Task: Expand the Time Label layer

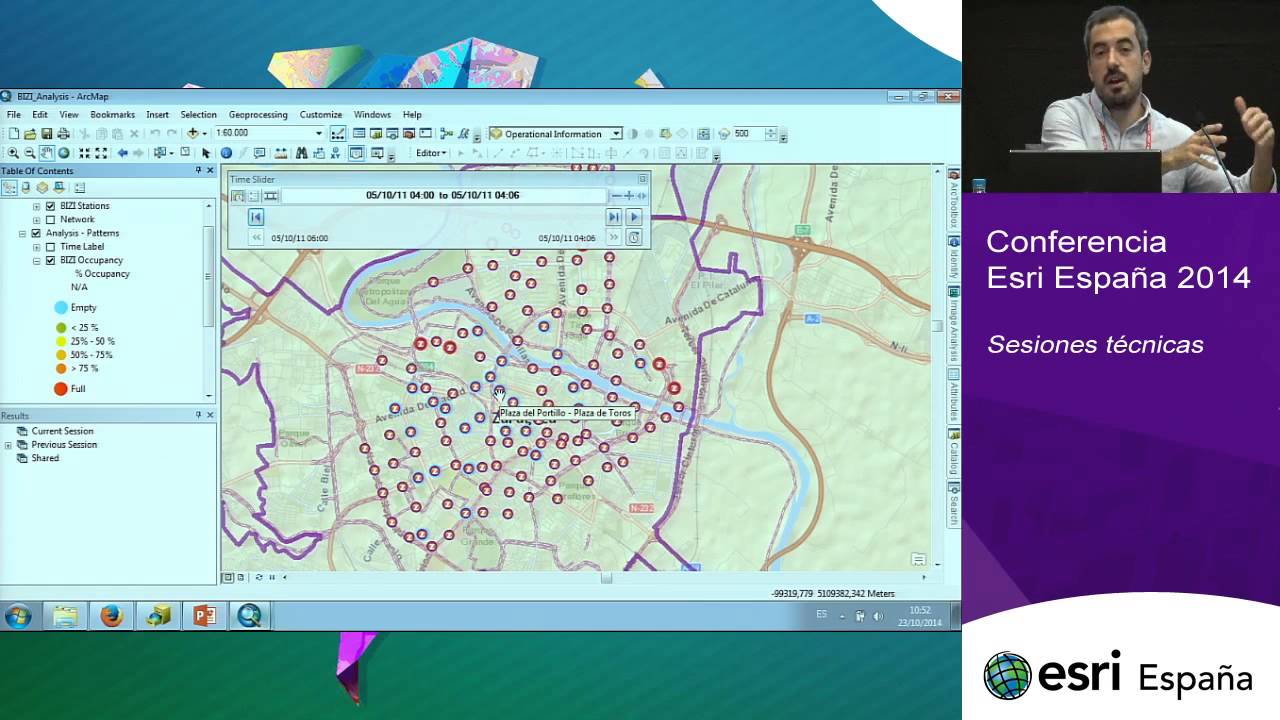Action: coord(37,247)
